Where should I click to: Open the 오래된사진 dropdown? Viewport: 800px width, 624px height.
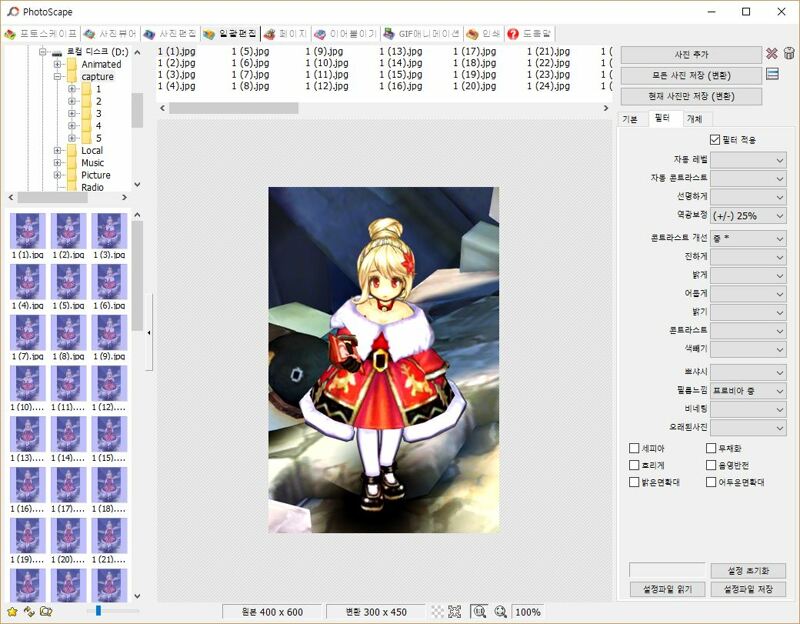[748, 428]
